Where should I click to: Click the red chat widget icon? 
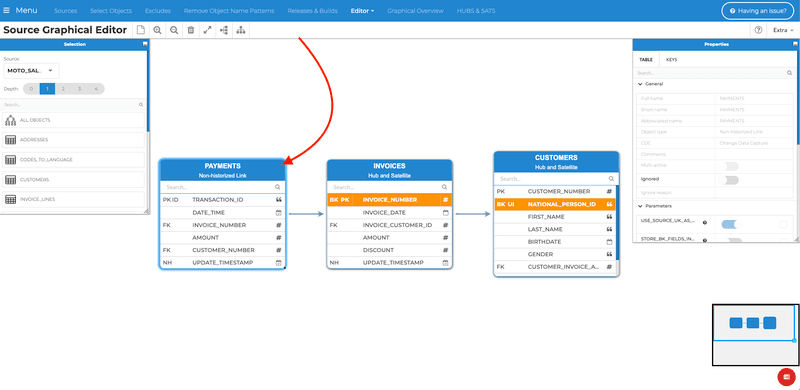click(x=786, y=377)
